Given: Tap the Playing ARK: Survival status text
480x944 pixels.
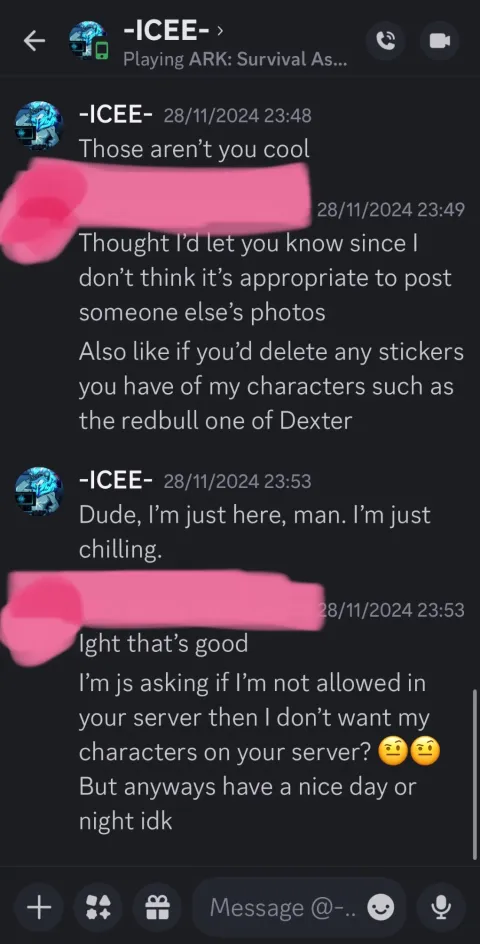Looking at the screenshot, I should coord(235,60).
